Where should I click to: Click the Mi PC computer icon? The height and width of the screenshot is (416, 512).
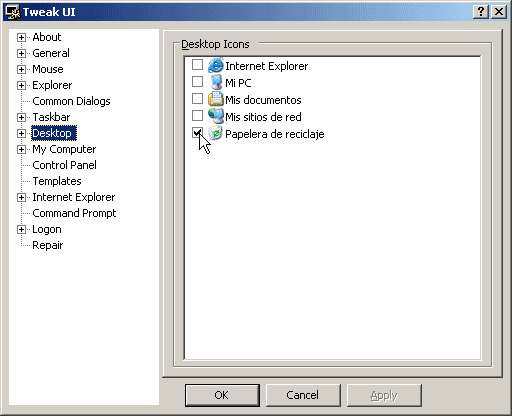tap(216, 82)
